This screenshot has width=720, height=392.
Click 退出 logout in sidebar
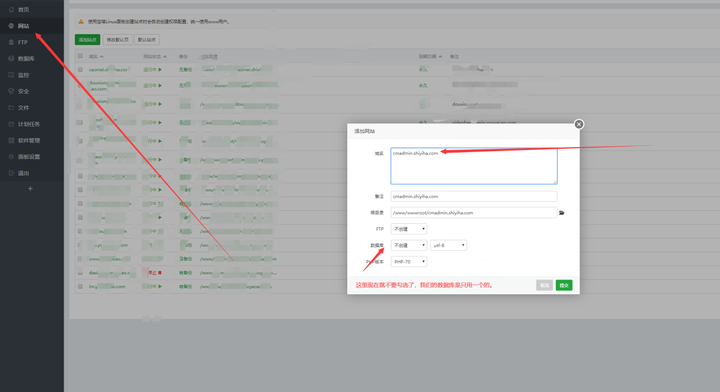click(19, 173)
